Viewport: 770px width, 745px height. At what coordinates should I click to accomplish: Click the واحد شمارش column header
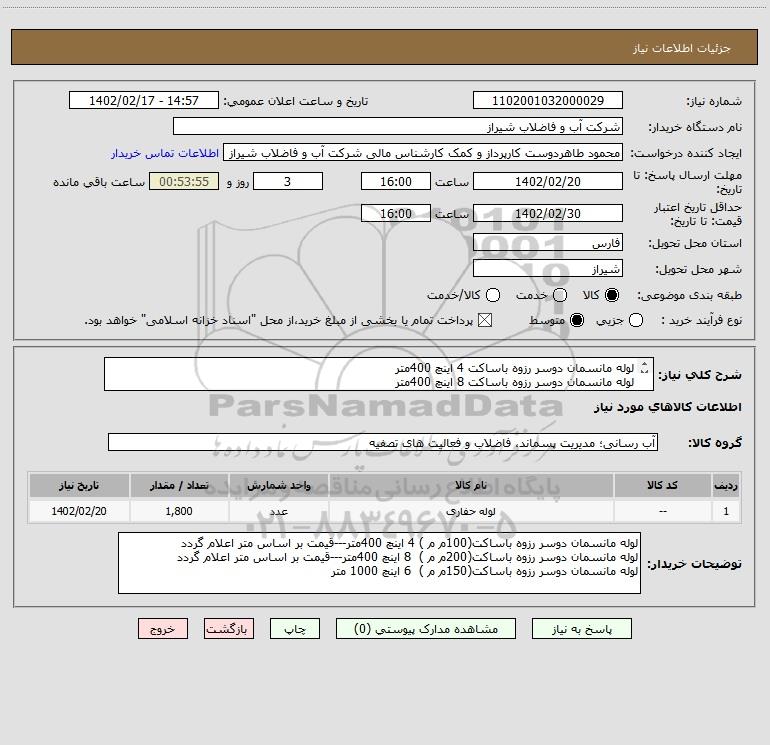pyautogui.click(x=278, y=486)
